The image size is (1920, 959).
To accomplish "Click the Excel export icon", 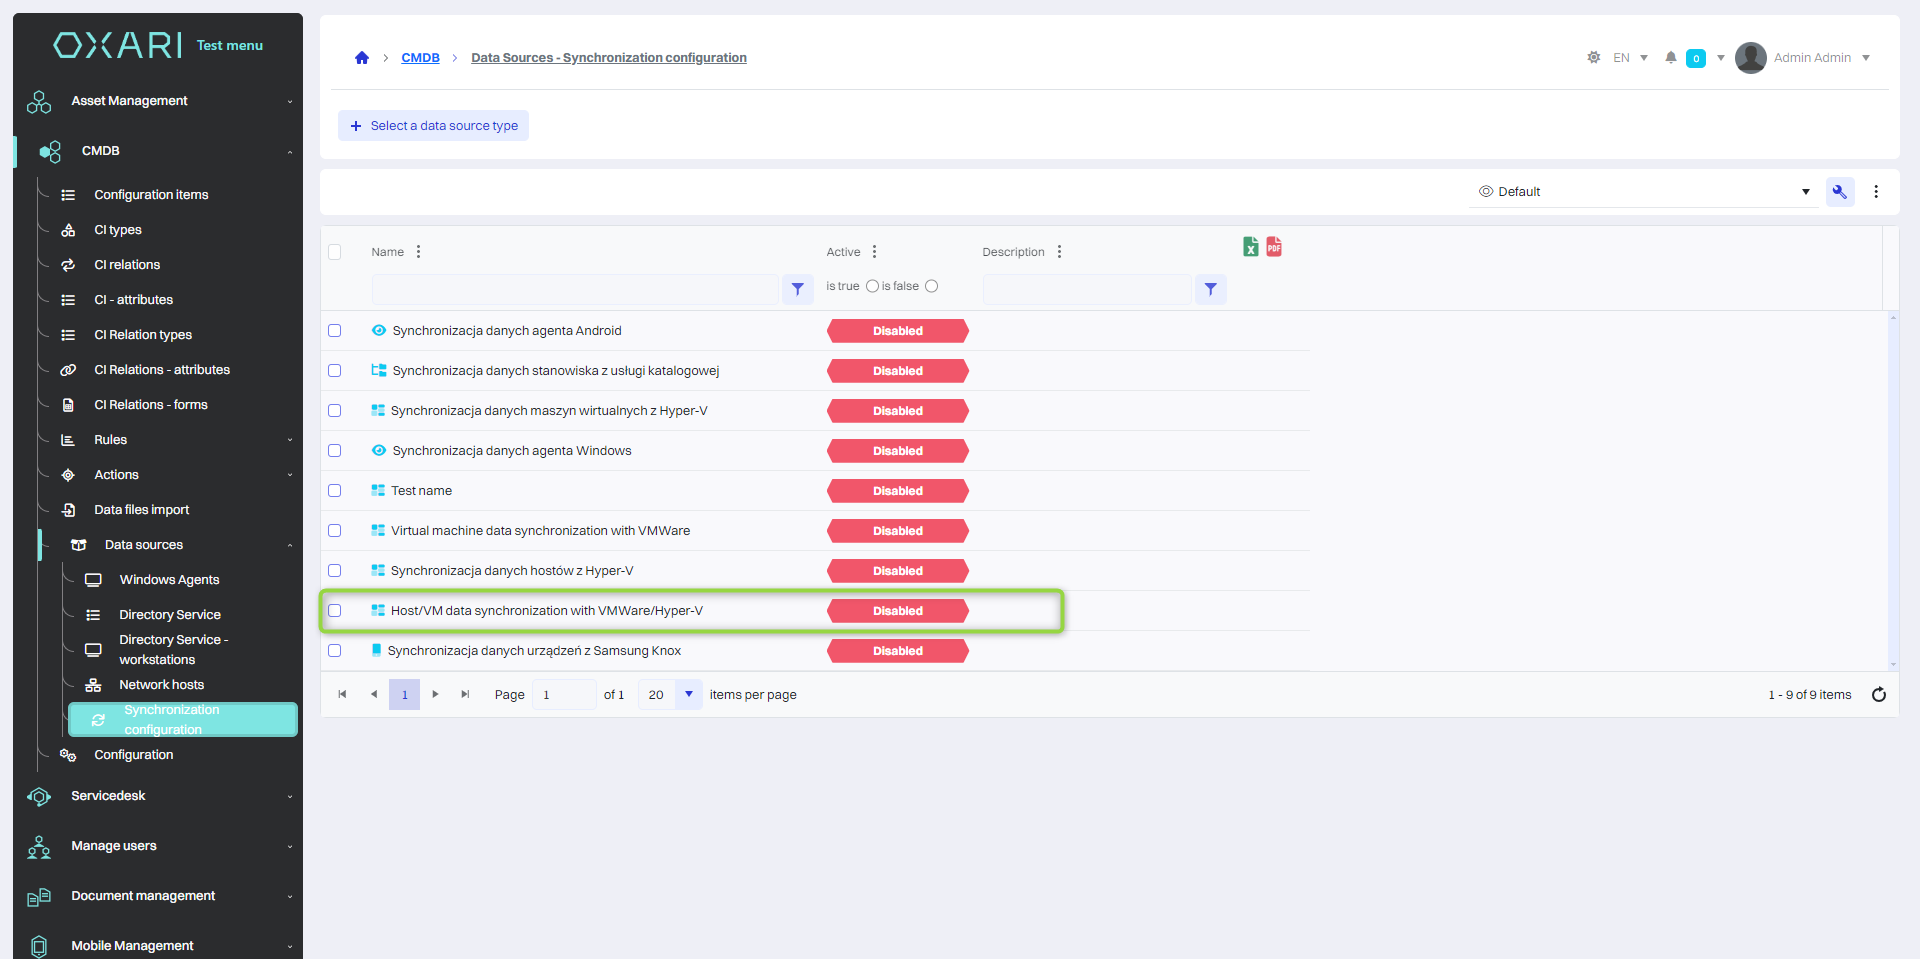I will click(1250, 247).
